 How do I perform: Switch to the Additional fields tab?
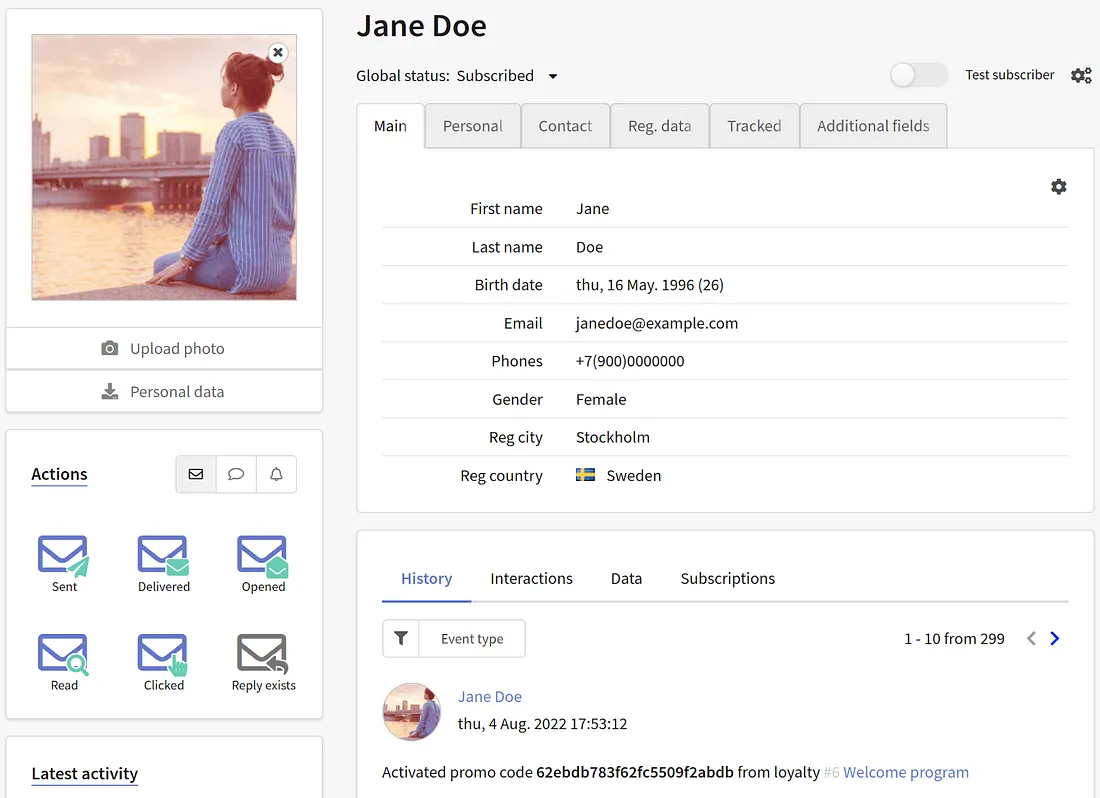[873, 126]
